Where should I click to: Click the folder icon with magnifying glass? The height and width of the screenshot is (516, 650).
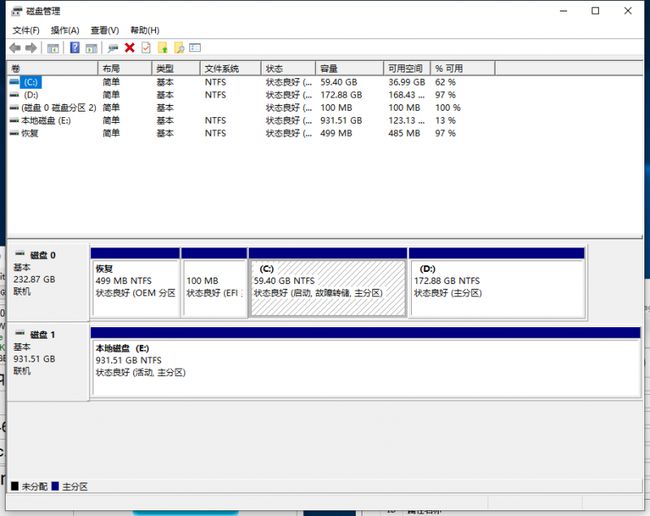coord(179,48)
